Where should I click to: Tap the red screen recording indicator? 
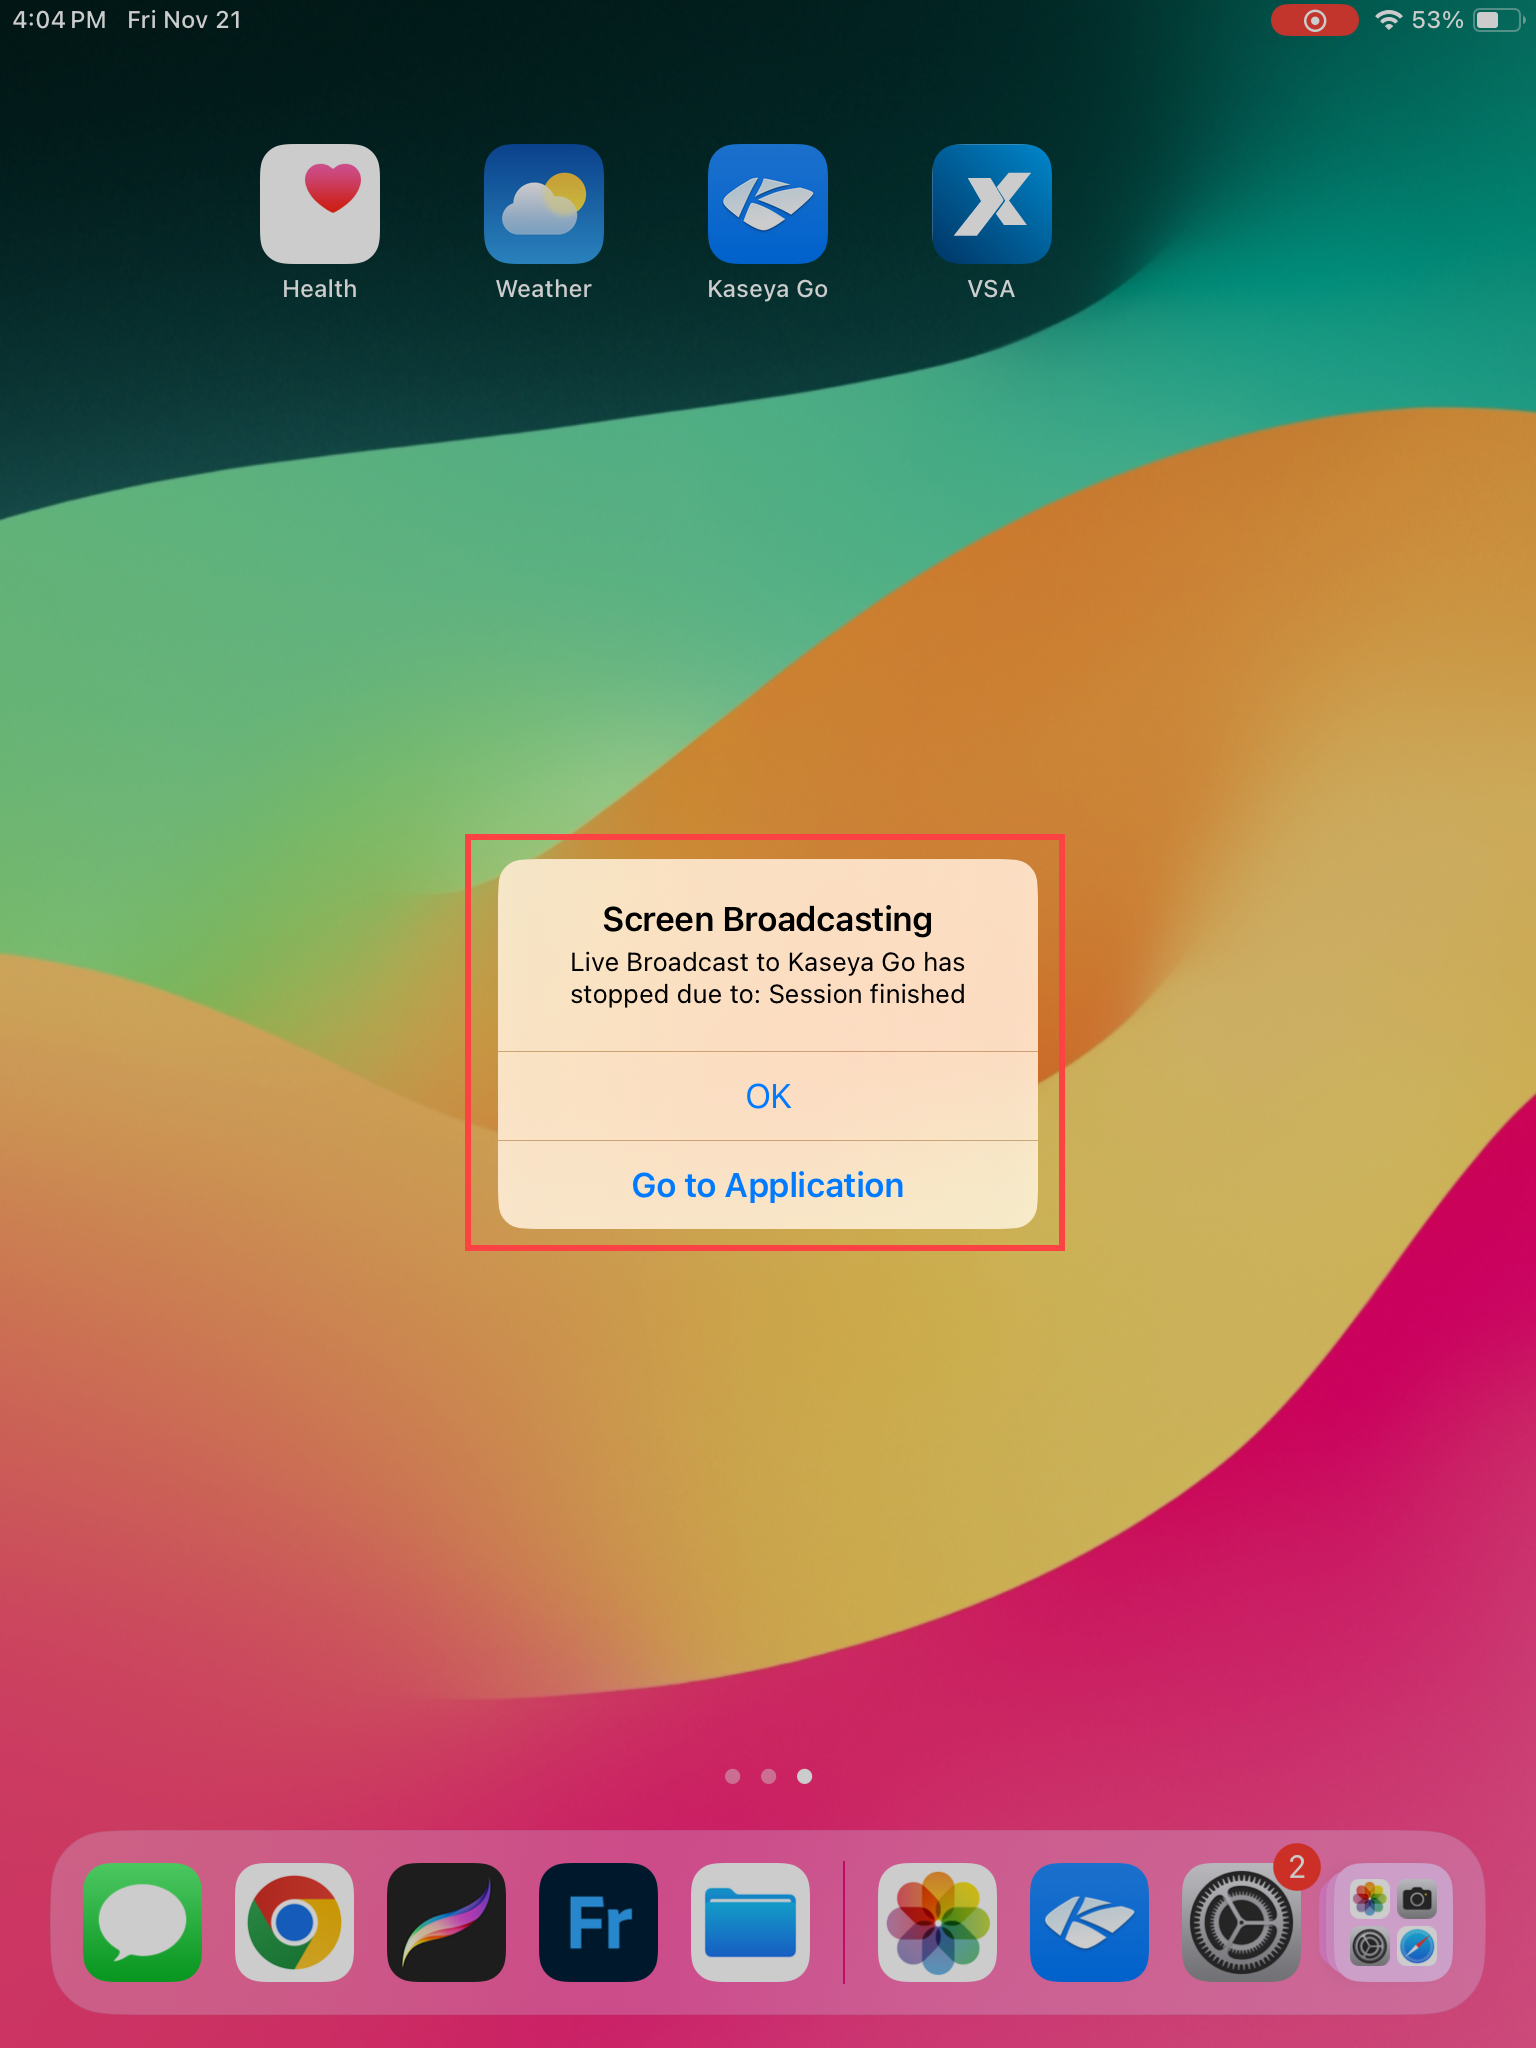click(1314, 20)
